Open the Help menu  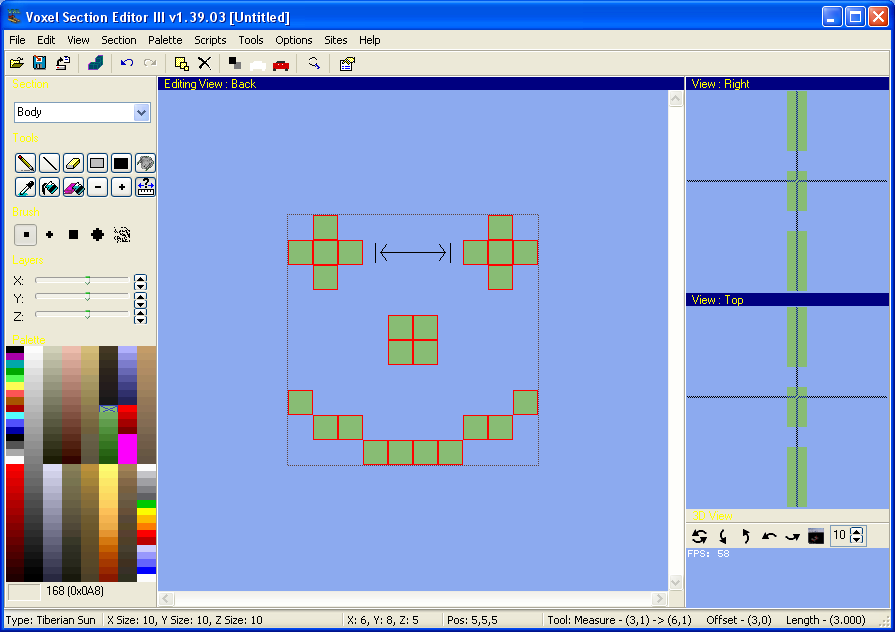(x=369, y=40)
